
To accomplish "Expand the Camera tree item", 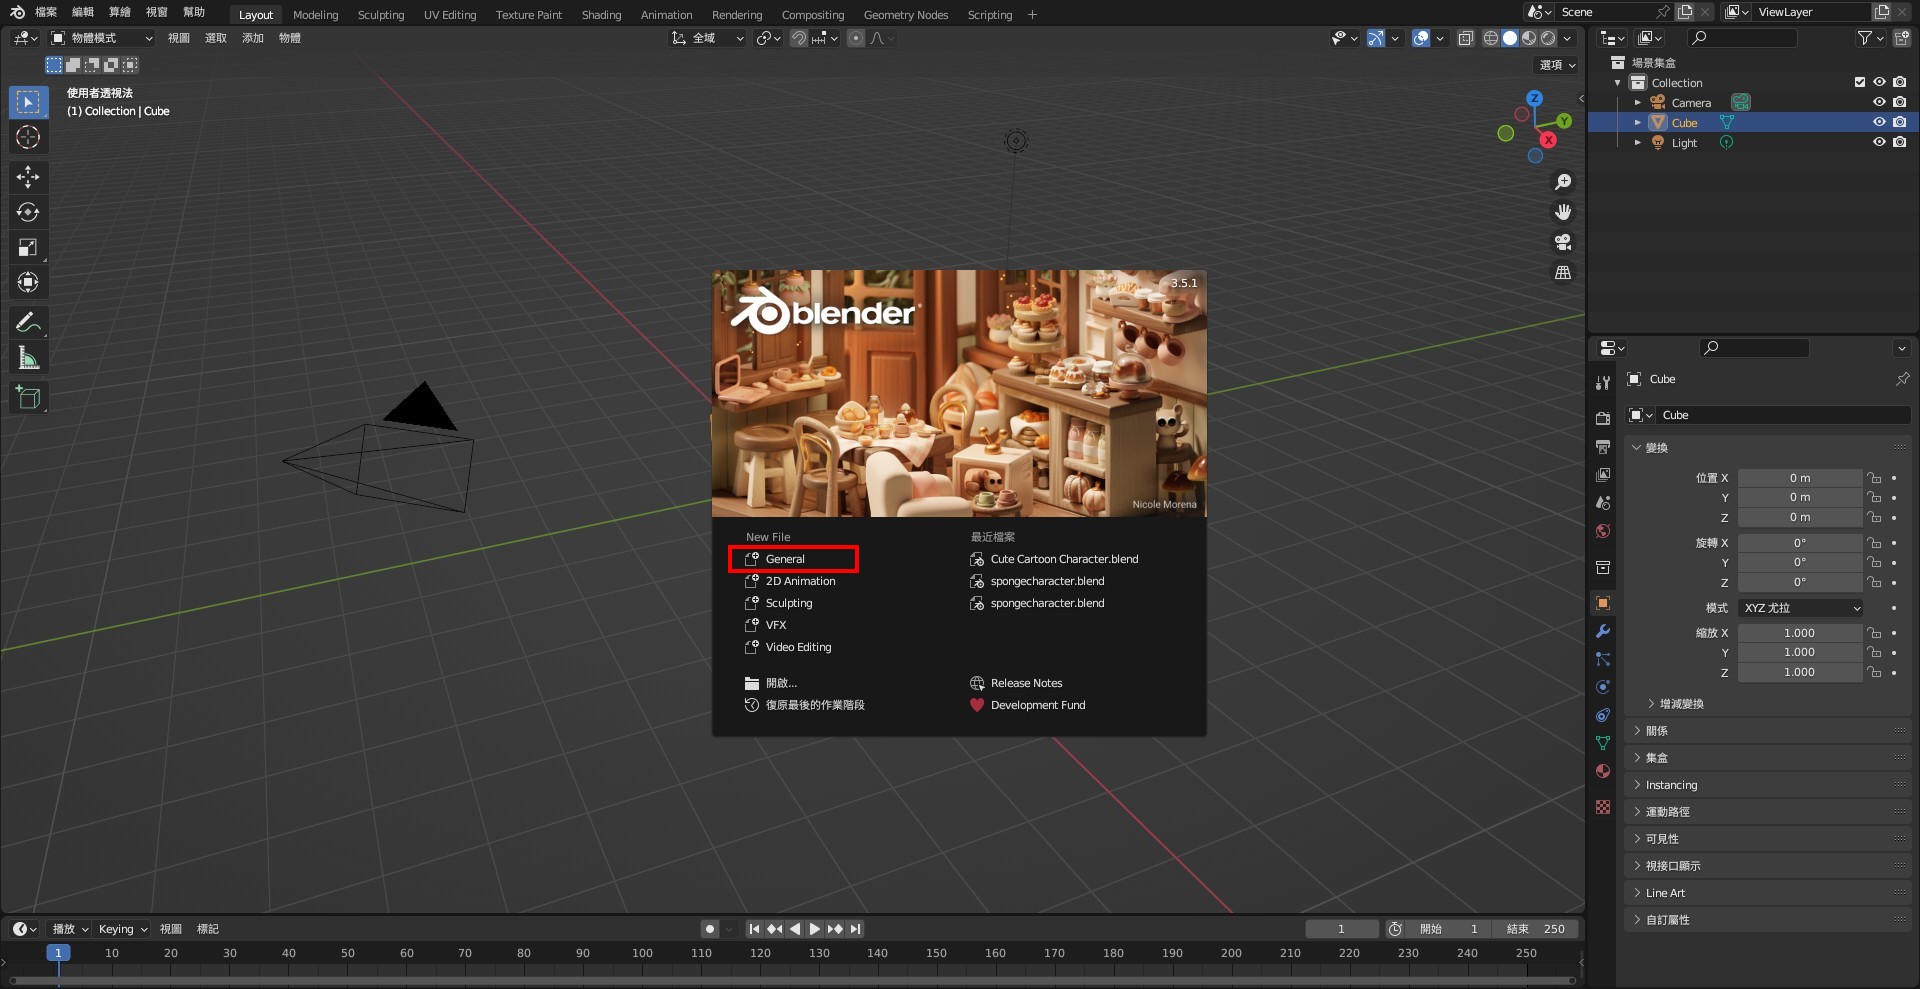I will (1637, 102).
